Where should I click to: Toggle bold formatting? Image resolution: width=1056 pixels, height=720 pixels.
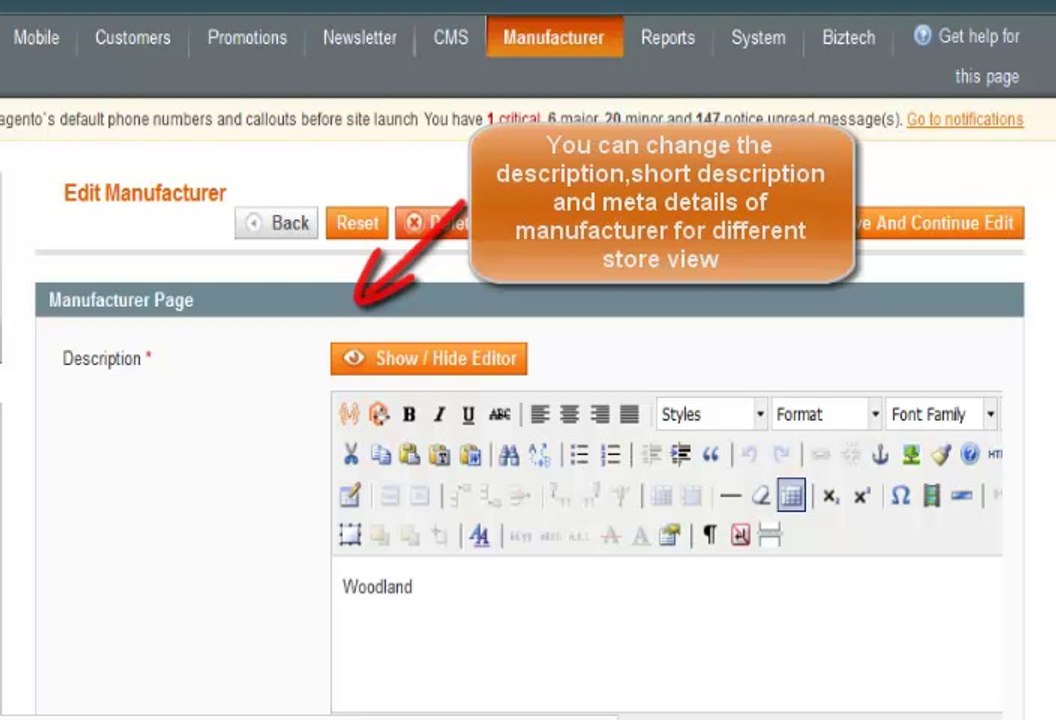(409, 414)
